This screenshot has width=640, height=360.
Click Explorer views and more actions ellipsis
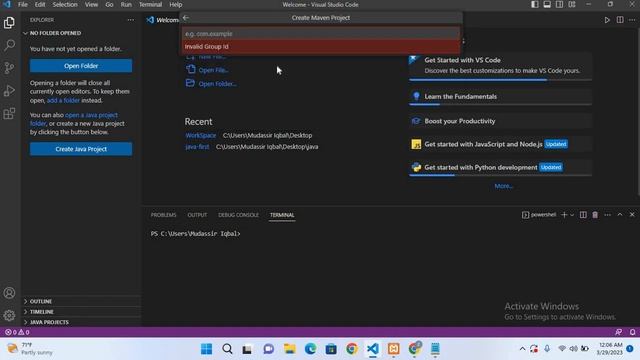pos(131,20)
